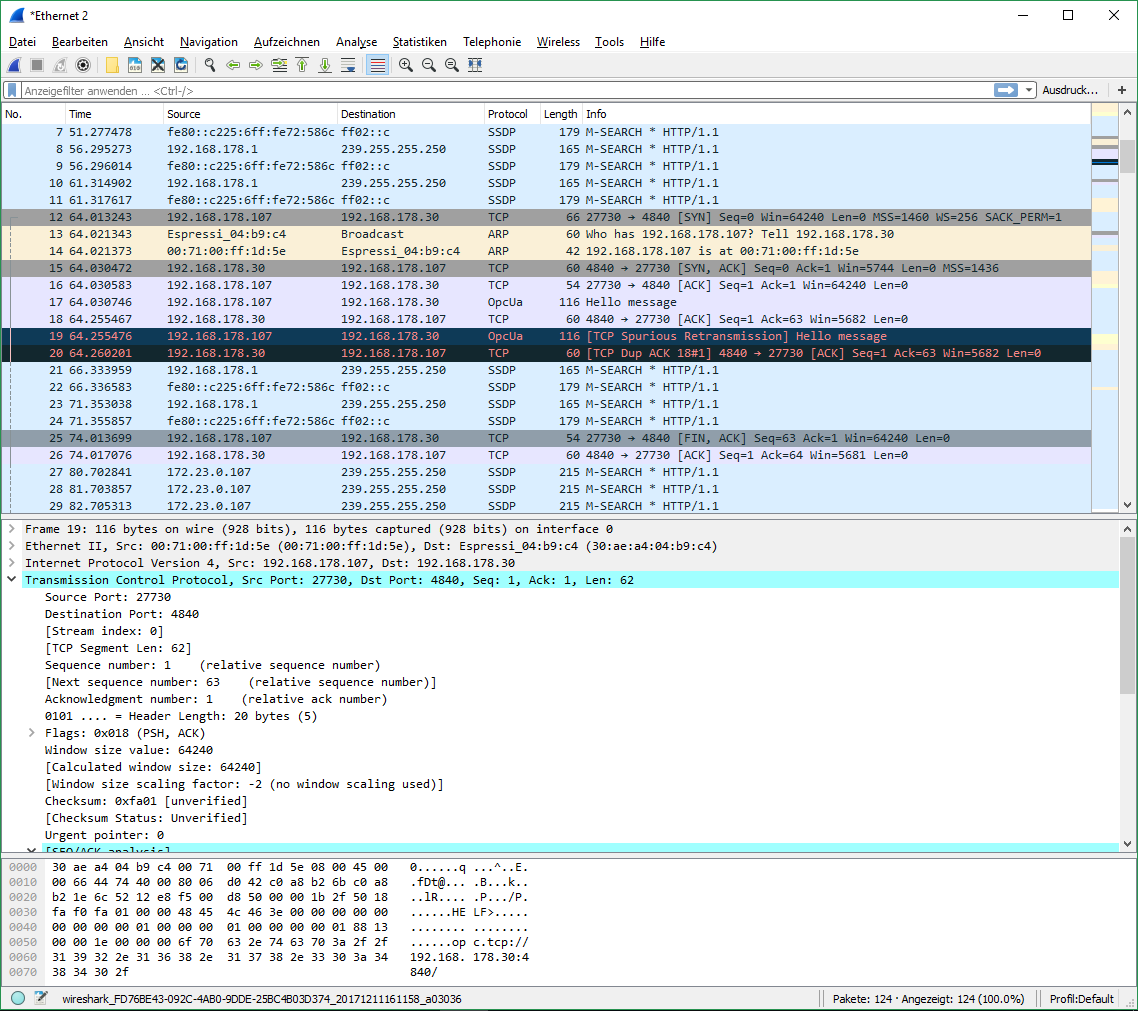Viewport: 1138px width, 1011px height.
Task: Sort packets by the Time column
Action: click(114, 114)
